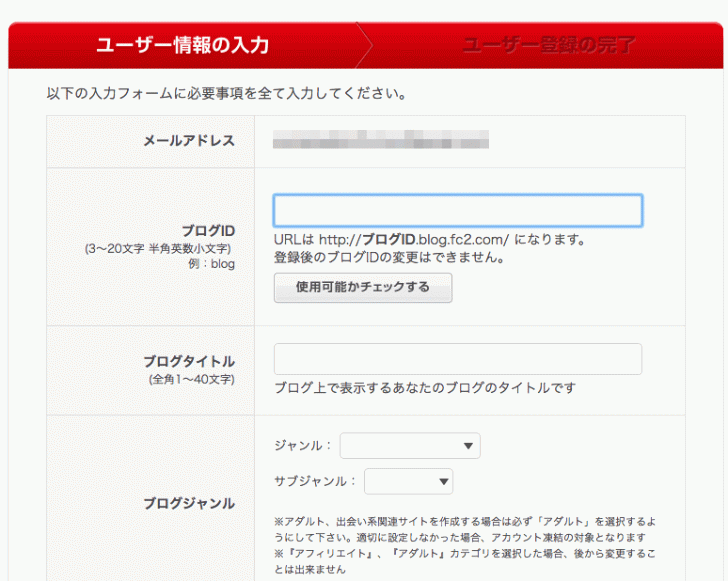Open the ジャンル dropdown list
This screenshot has height=581, width=728.
(x=410, y=446)
